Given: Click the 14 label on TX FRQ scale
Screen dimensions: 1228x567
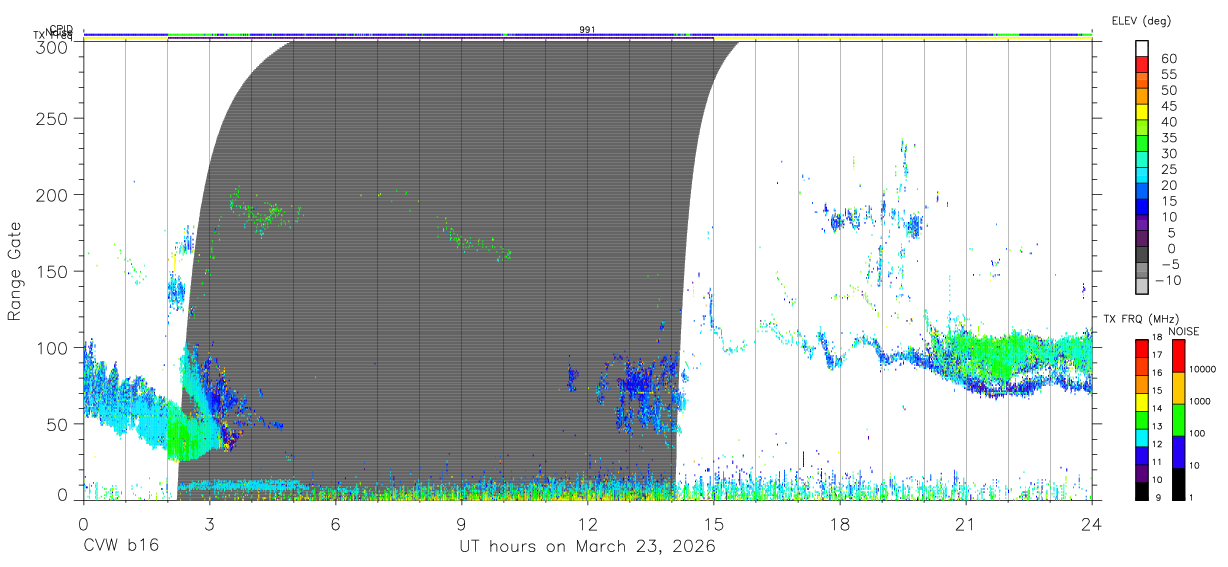Looking at the screenshot, I should pos(1156,408).
